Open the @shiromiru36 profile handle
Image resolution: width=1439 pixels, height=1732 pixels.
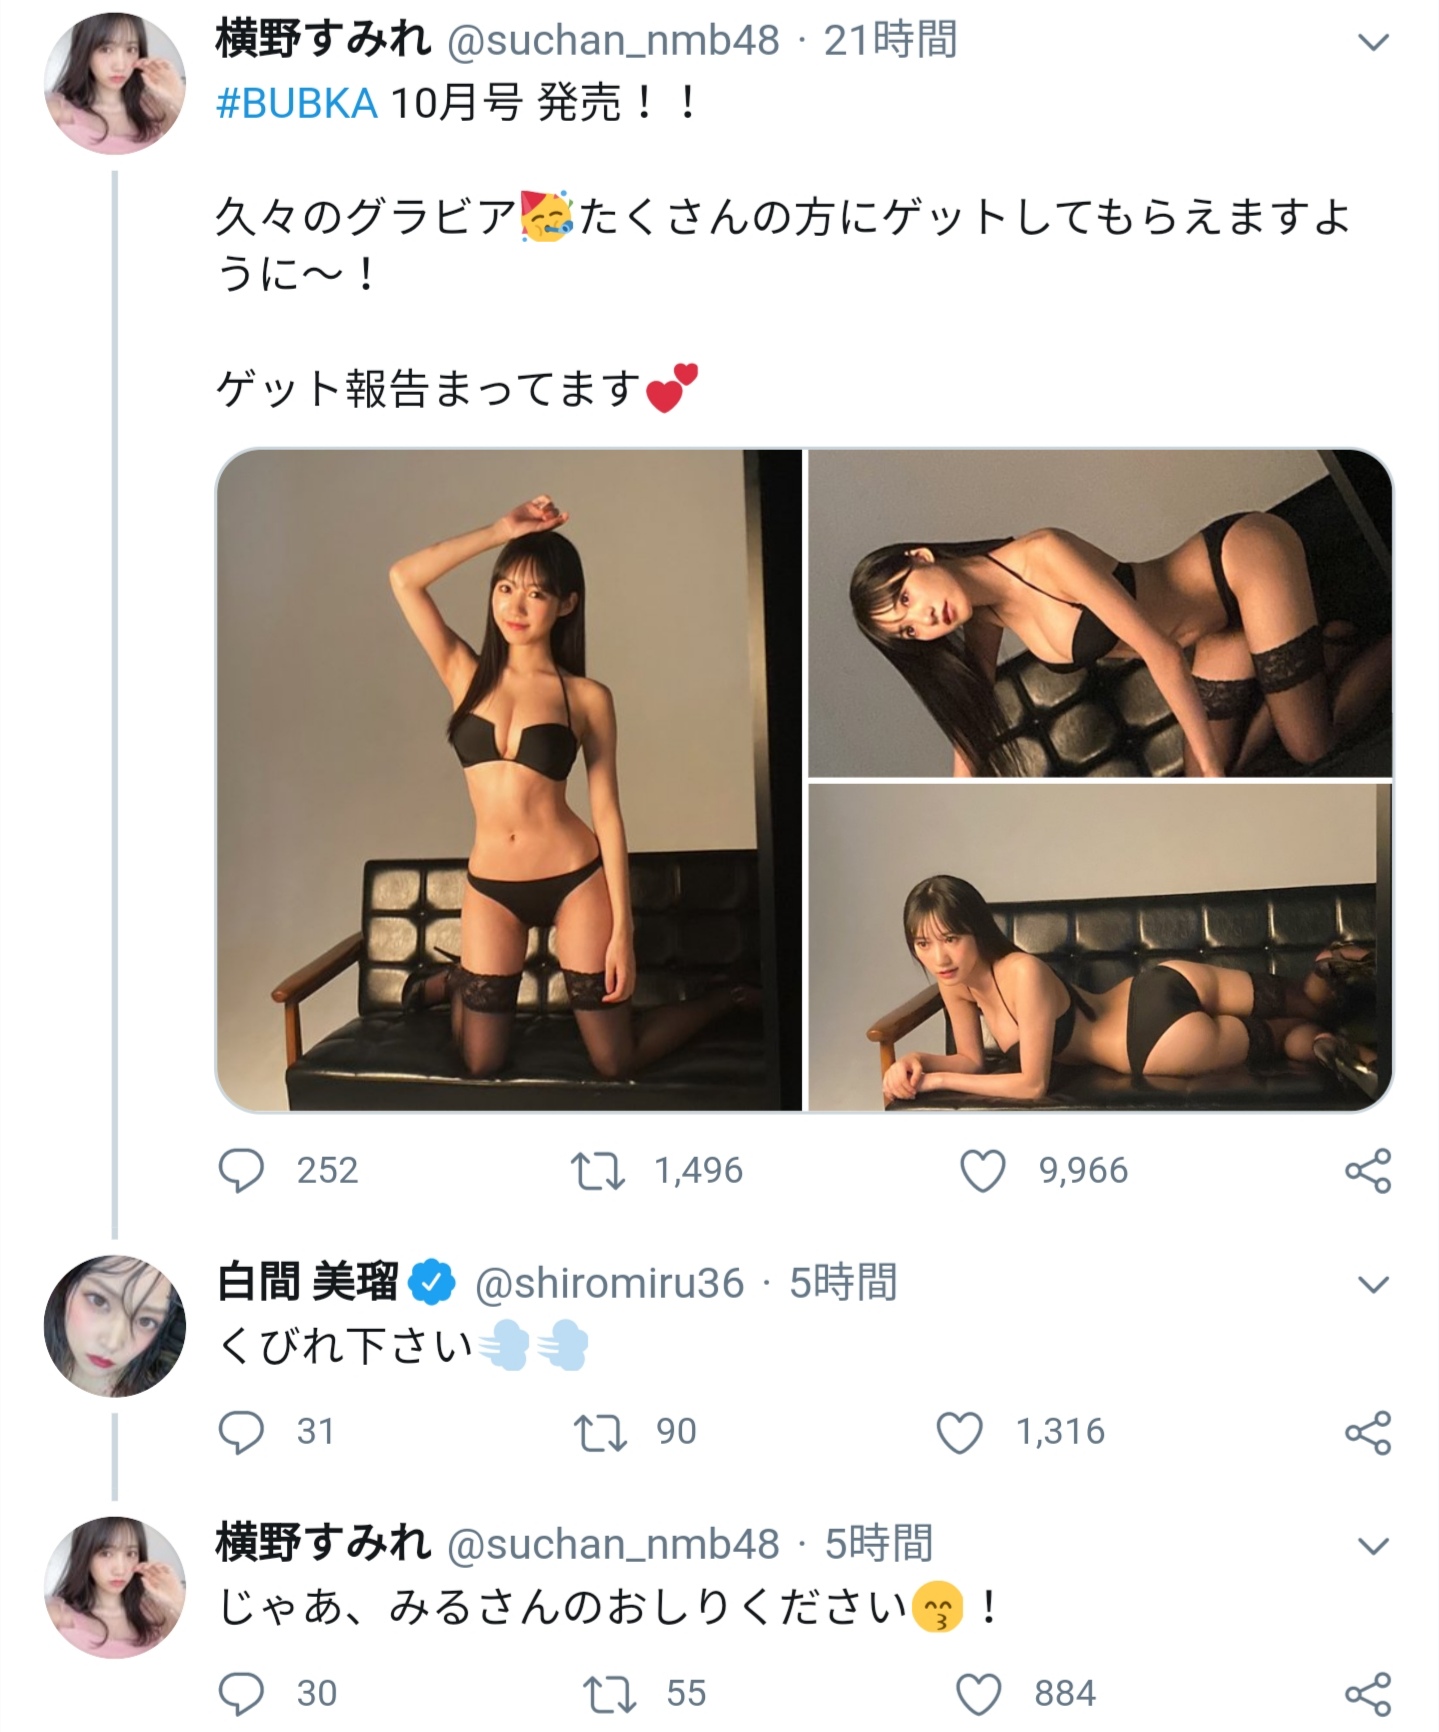(x=609, y=1284)
